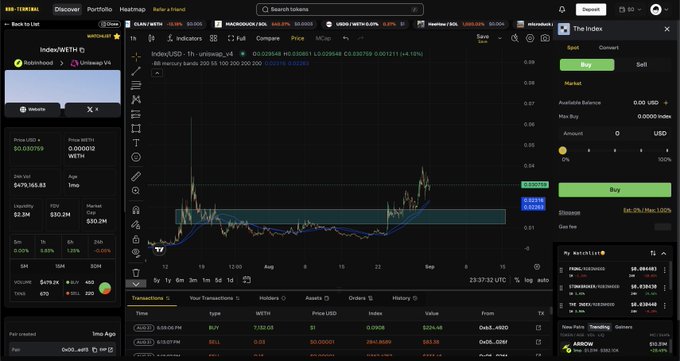
Task: Toggle percent scale on chart
Action: coord(517,280)
